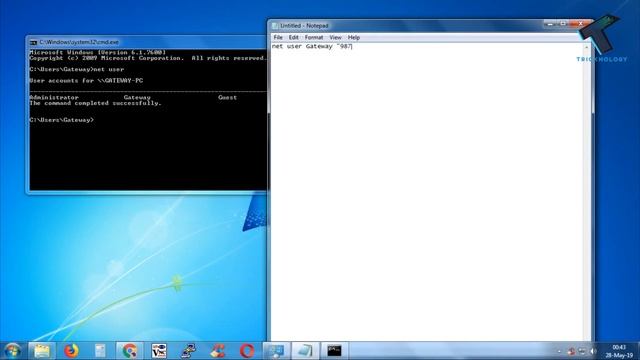Open the Notepad Edit menu
This screenshot has height=360, width=640.
(293, 38)
